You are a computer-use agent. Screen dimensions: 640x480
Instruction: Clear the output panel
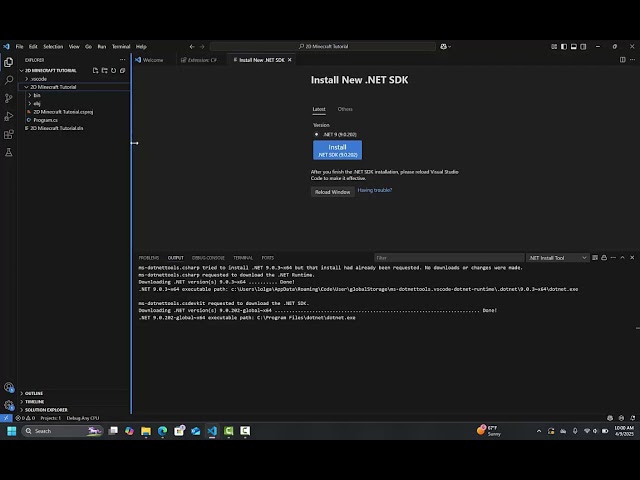coord(595,258)
